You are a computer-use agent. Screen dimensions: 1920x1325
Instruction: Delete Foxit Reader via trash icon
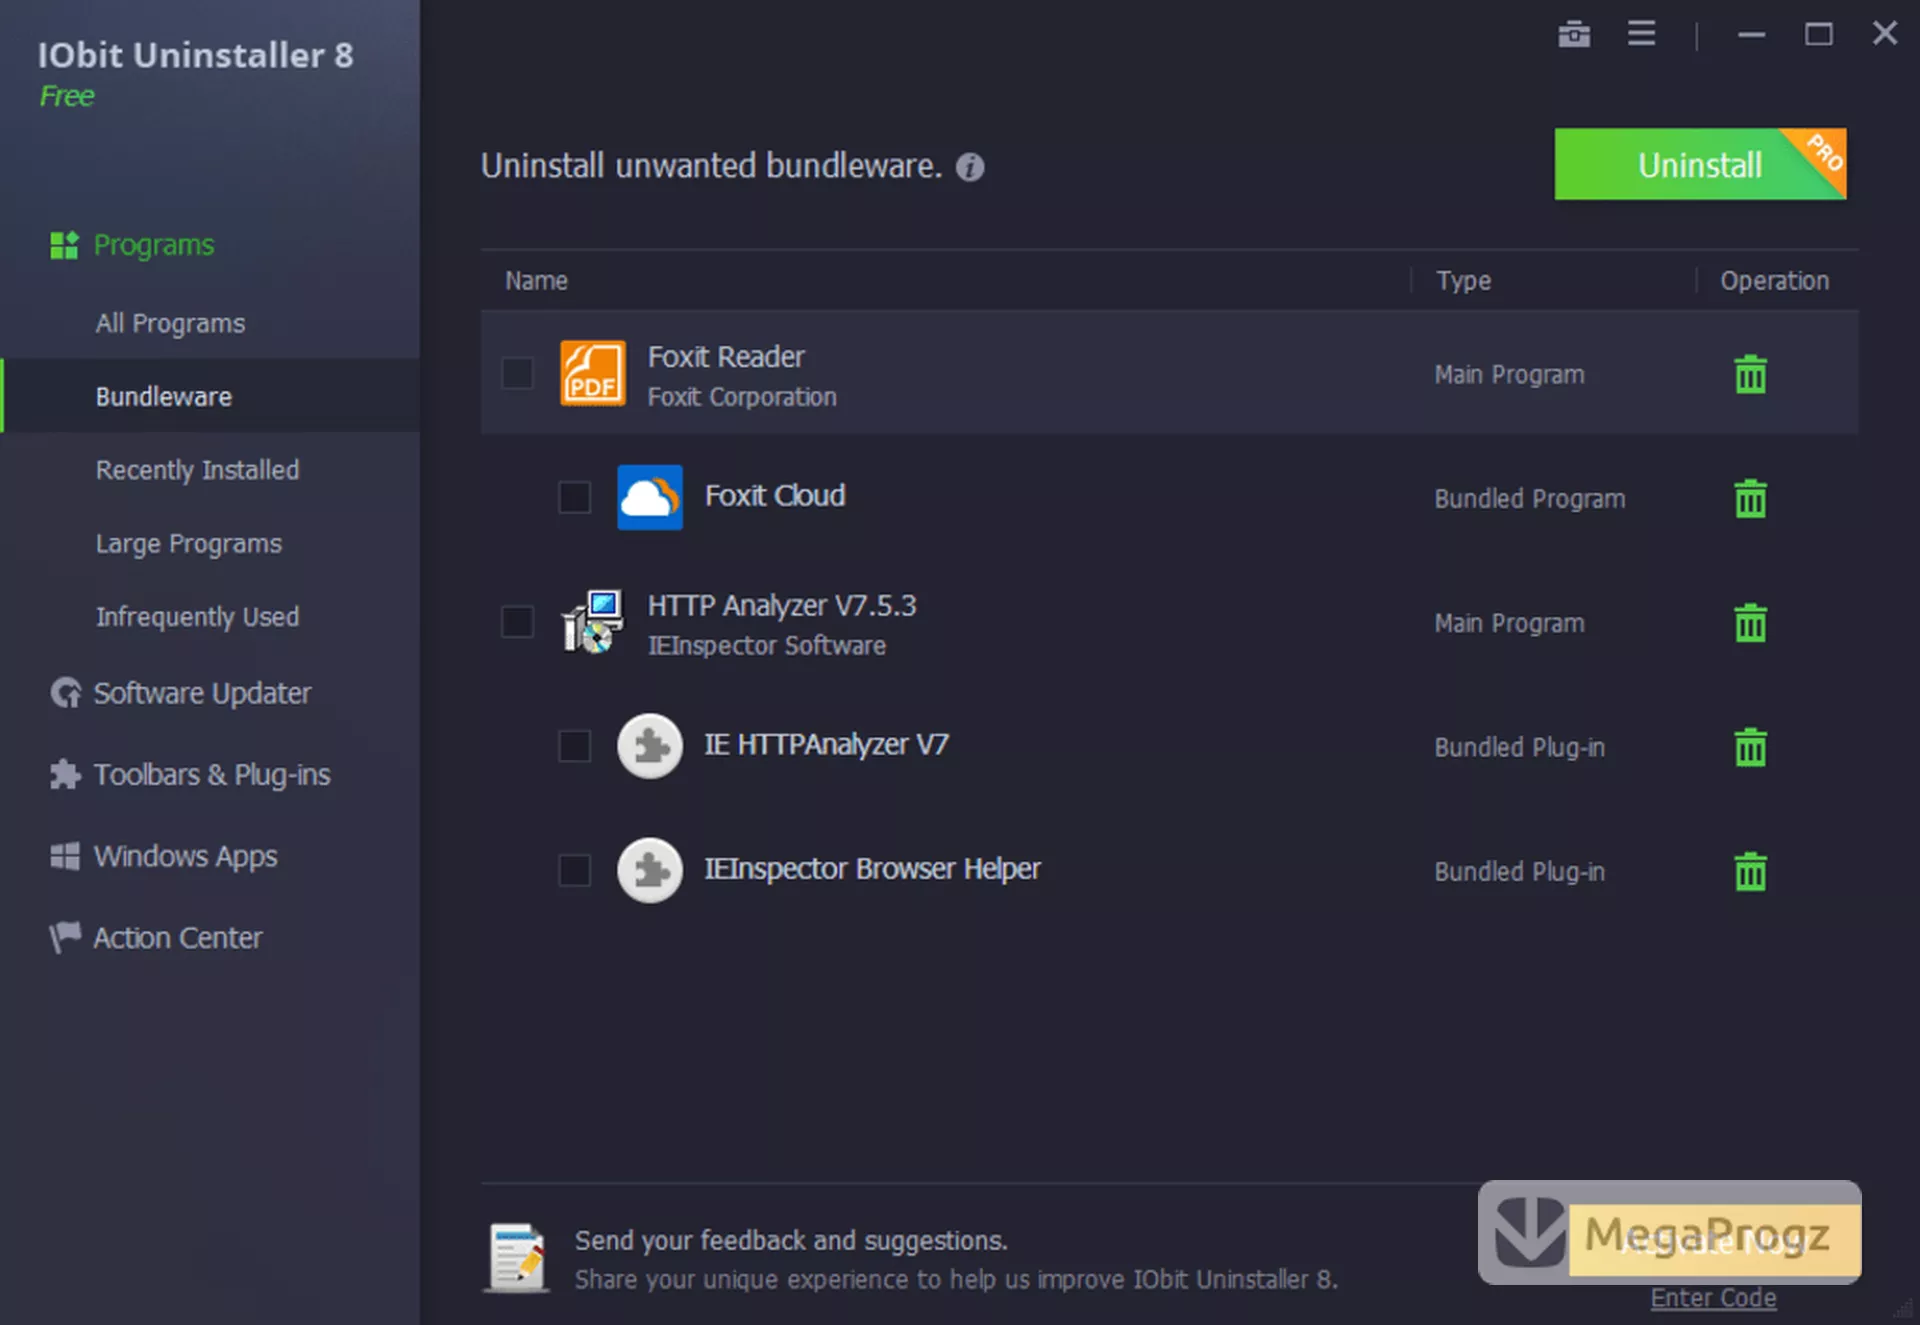click(1750, 374)
